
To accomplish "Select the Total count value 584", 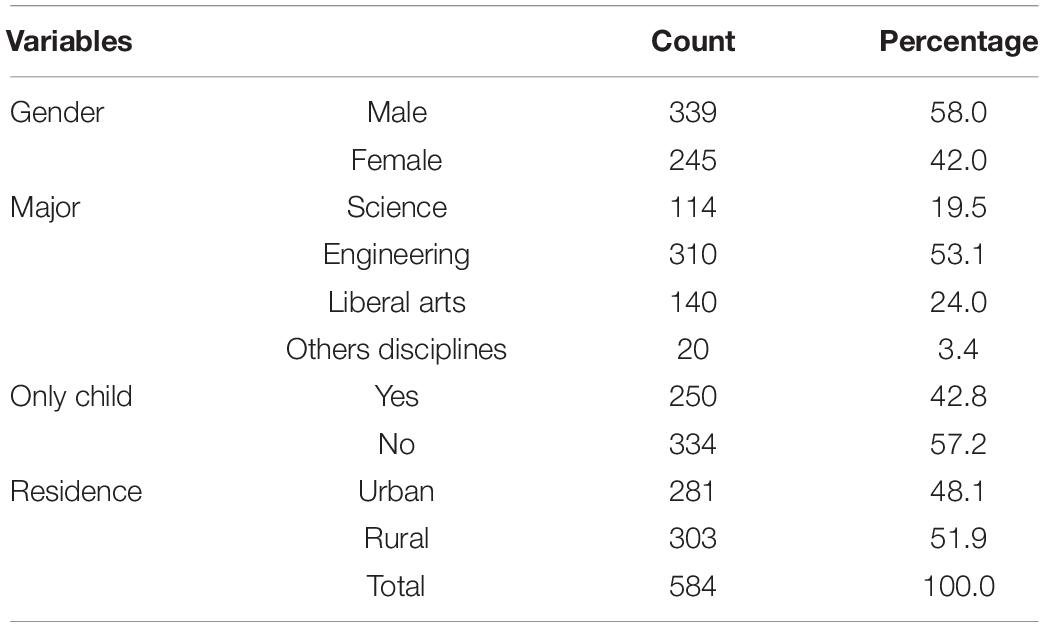I will coord(692,586).
